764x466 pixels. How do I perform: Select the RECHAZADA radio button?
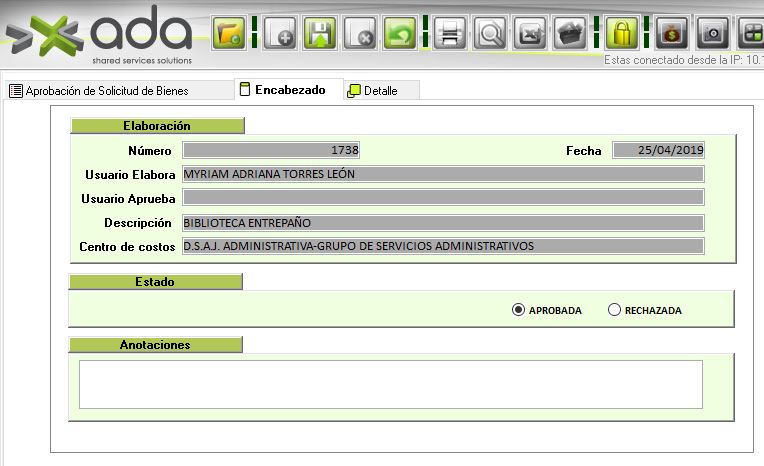point(615,310)
